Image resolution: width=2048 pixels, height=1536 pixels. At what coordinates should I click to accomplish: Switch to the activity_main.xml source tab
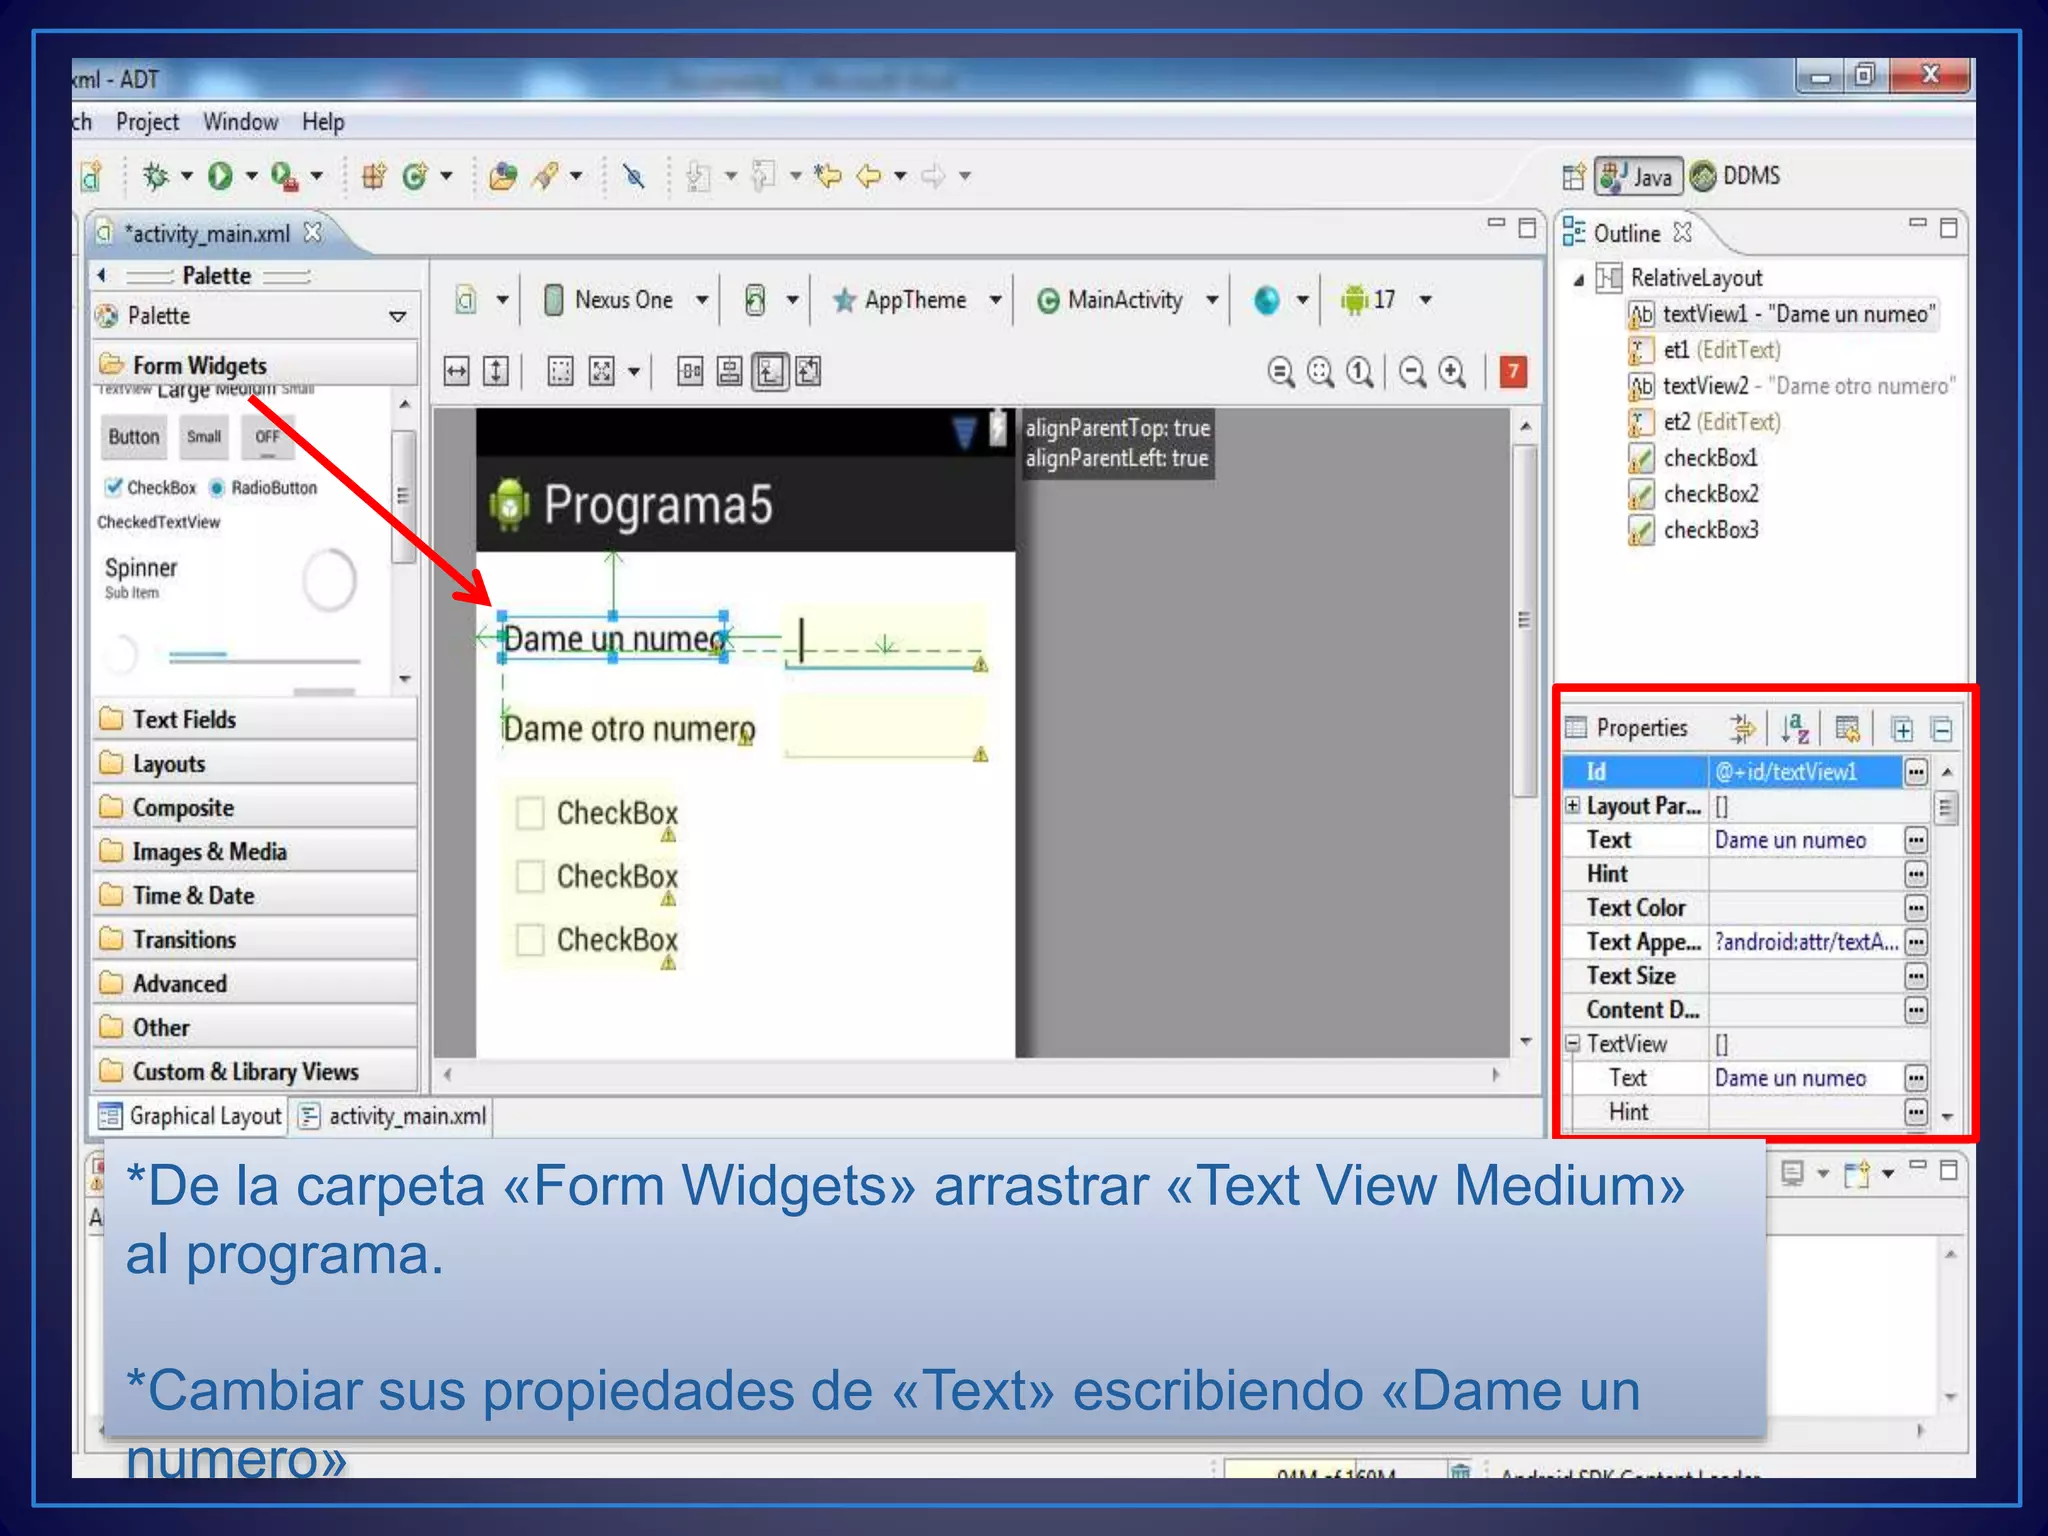[x=393, y=1116]
